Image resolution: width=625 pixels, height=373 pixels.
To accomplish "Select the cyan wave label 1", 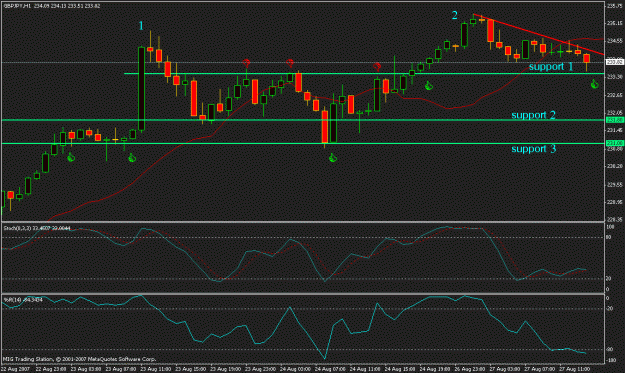I will click(x=141, y=26).
